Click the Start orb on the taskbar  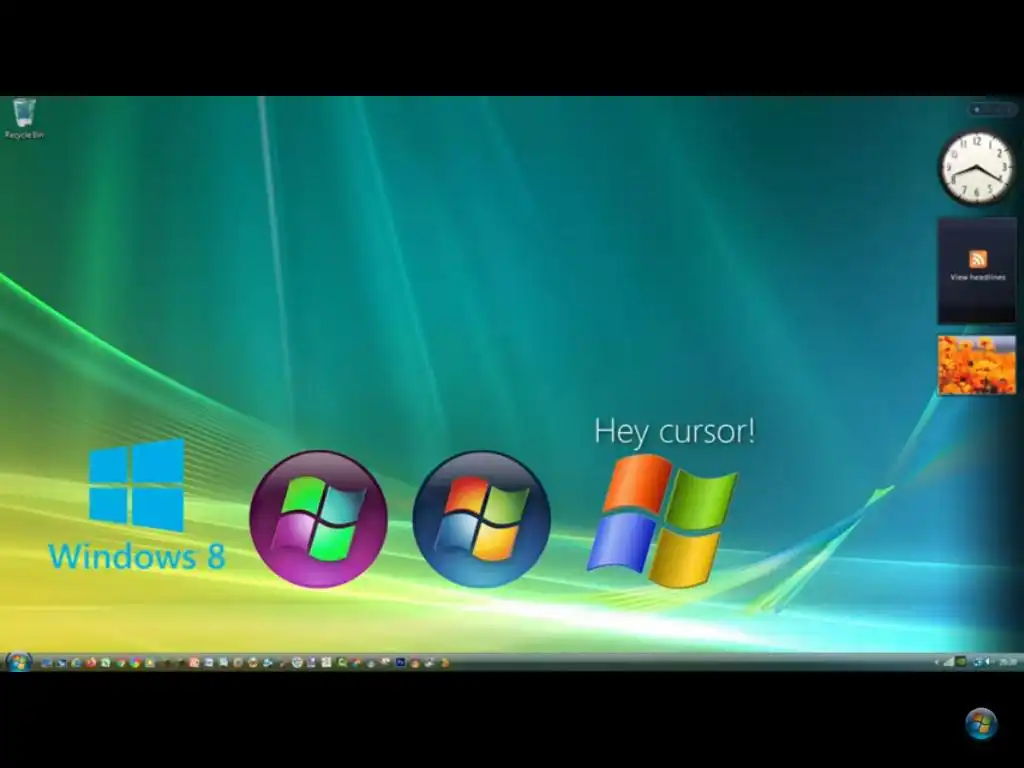[18, 662]
